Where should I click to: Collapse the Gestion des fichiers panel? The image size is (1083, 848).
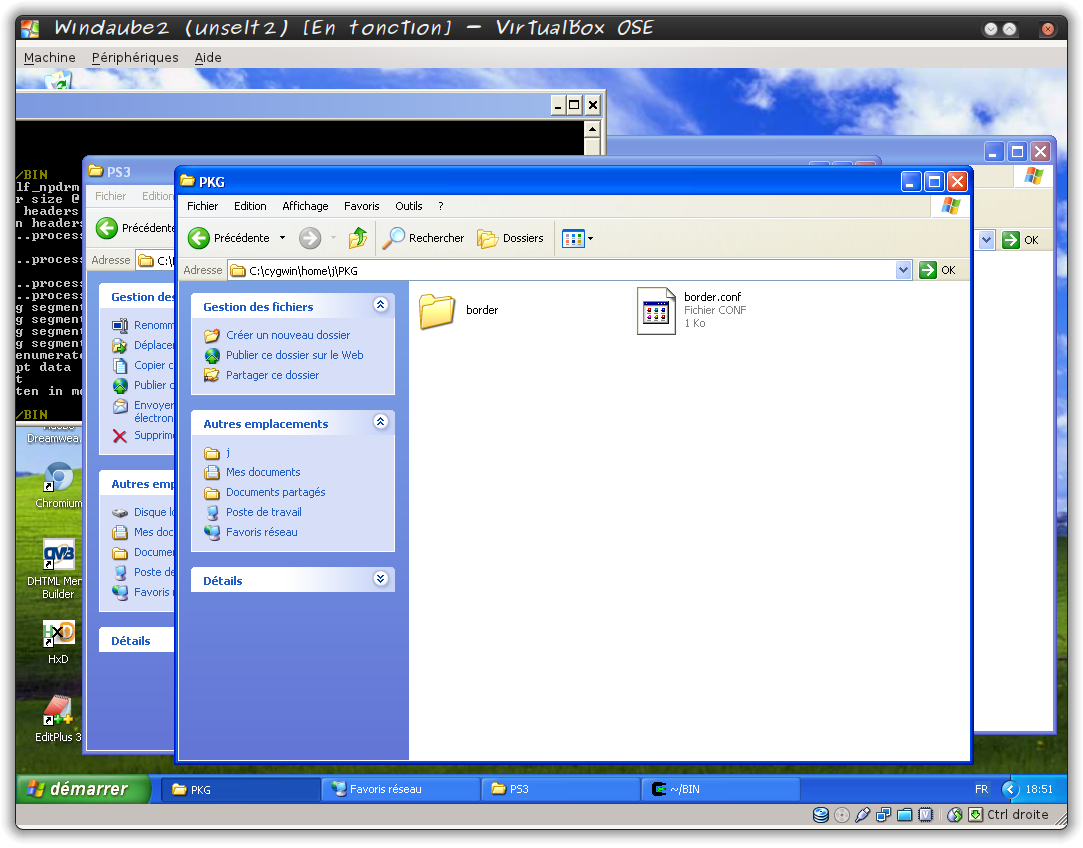click(x=380, y=305)
